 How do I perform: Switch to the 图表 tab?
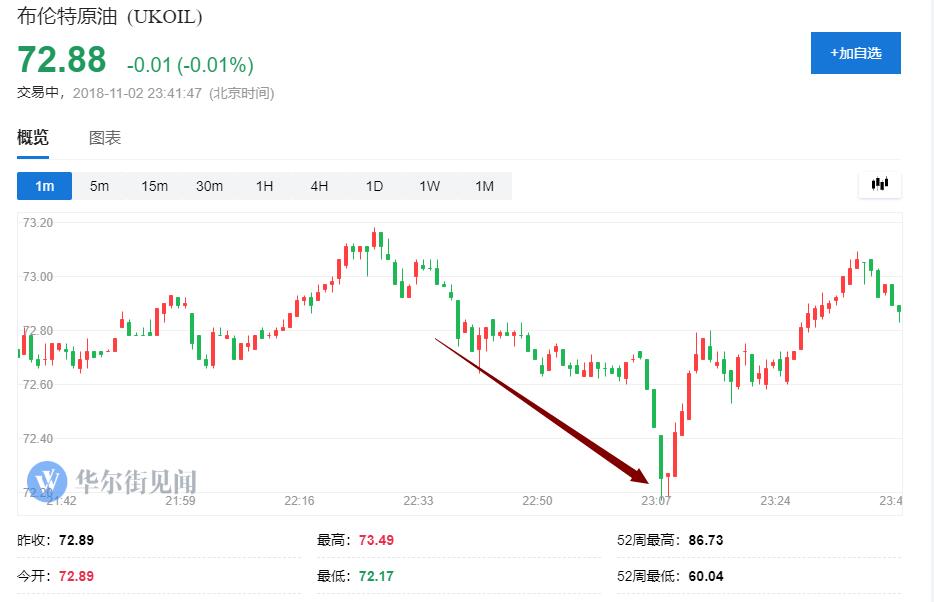(x=105, y=138)
